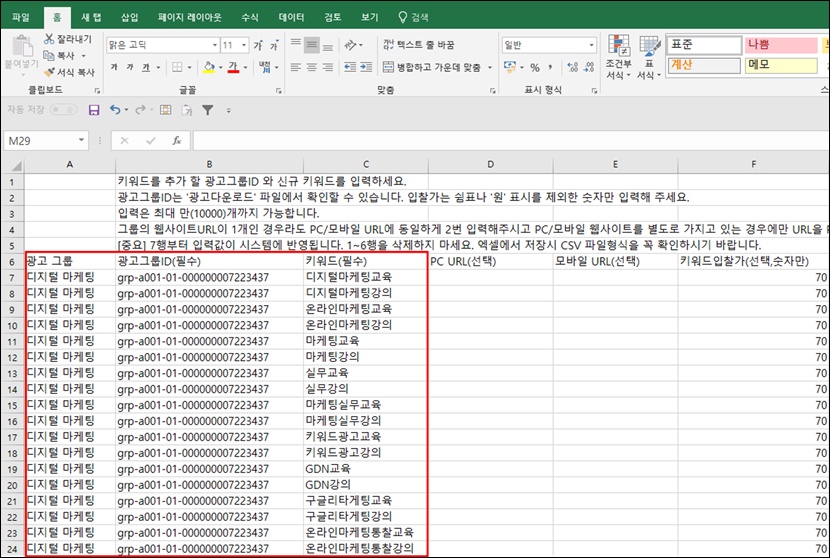Screen dimensions: 830x558
Task: Click the cell borders icon
Action: 177,67
